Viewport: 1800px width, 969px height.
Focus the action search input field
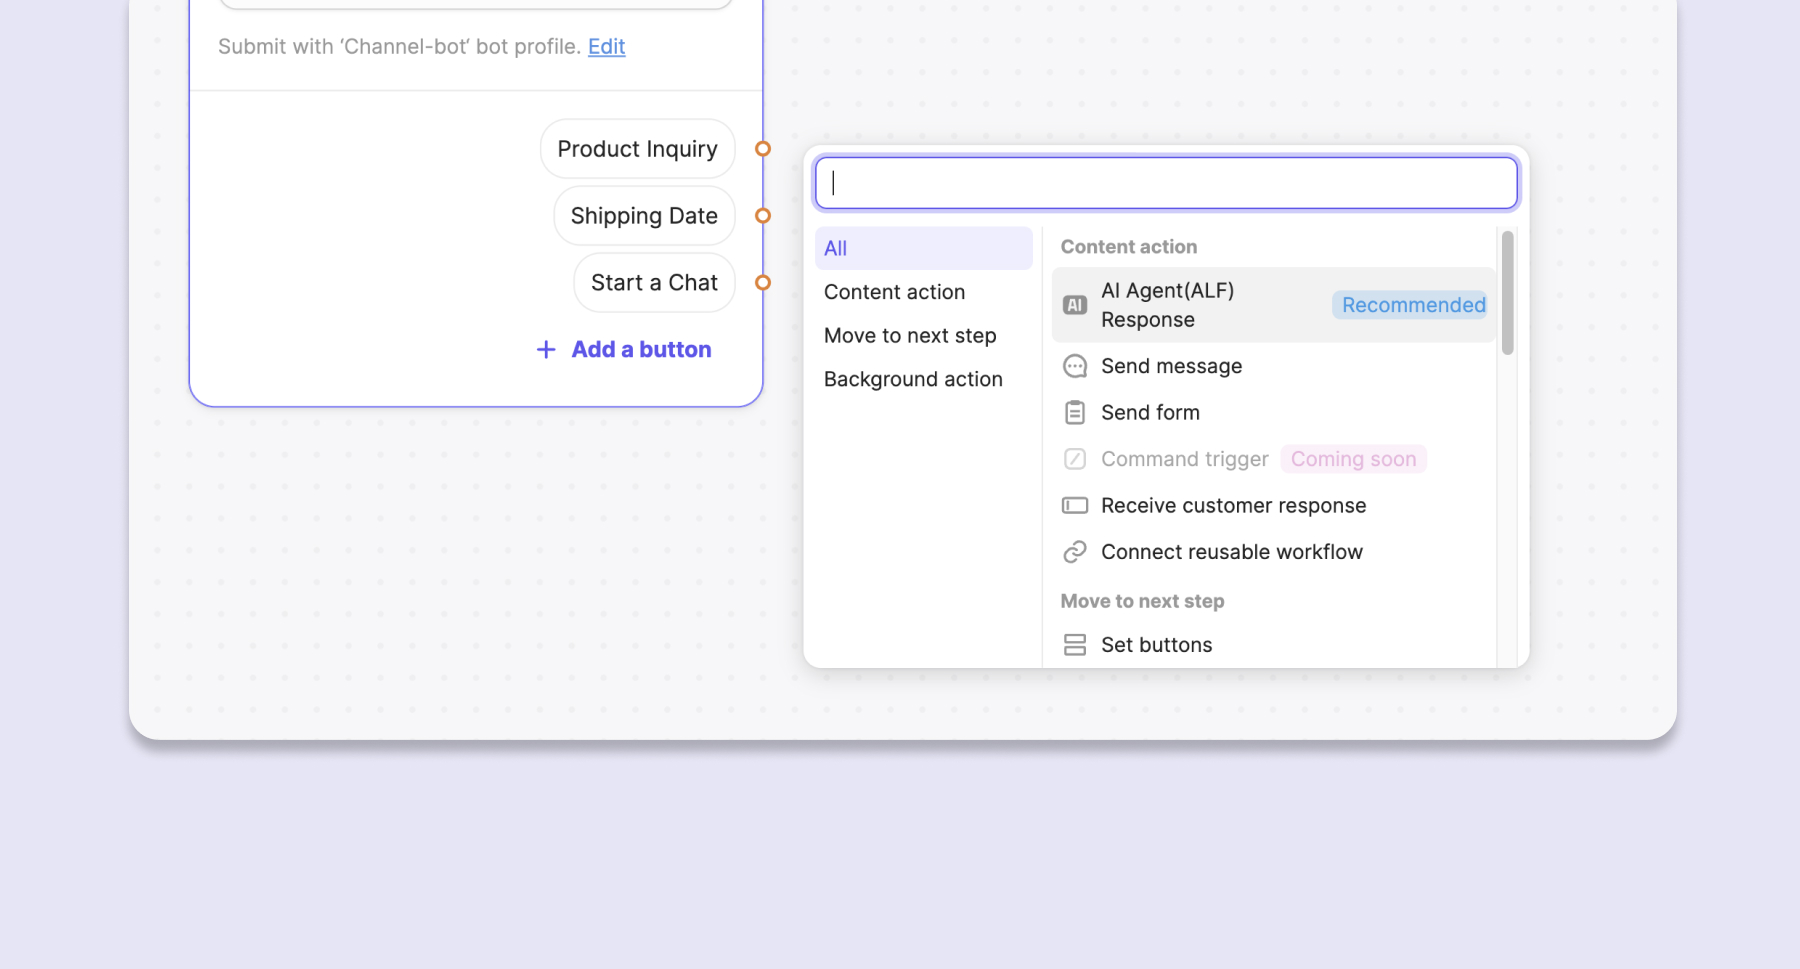(x=1166, y=183)
